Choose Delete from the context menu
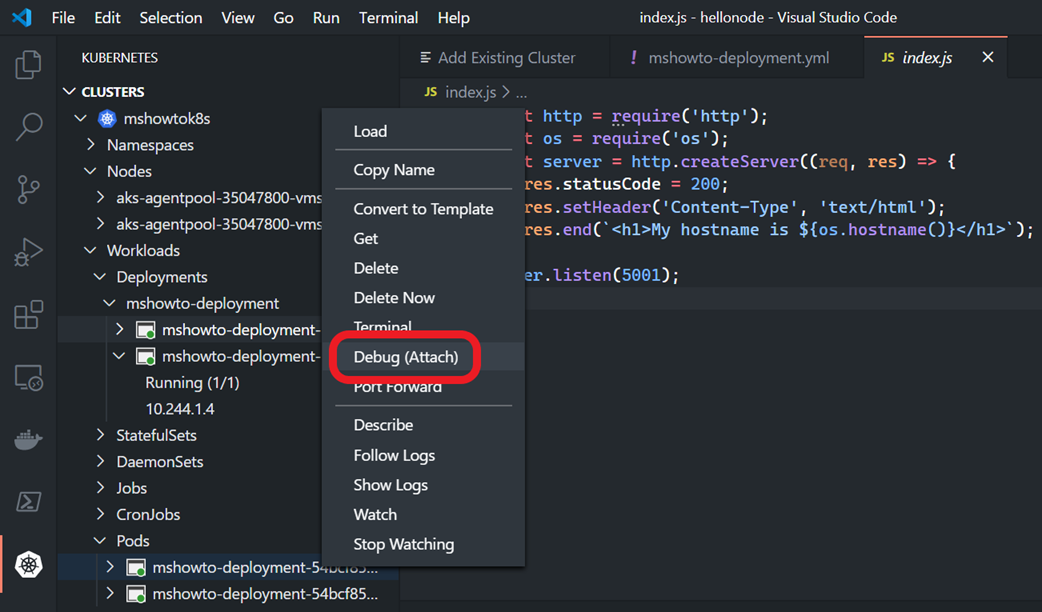The height and width of the screenshot is (612, 1042). pos(423,268)
